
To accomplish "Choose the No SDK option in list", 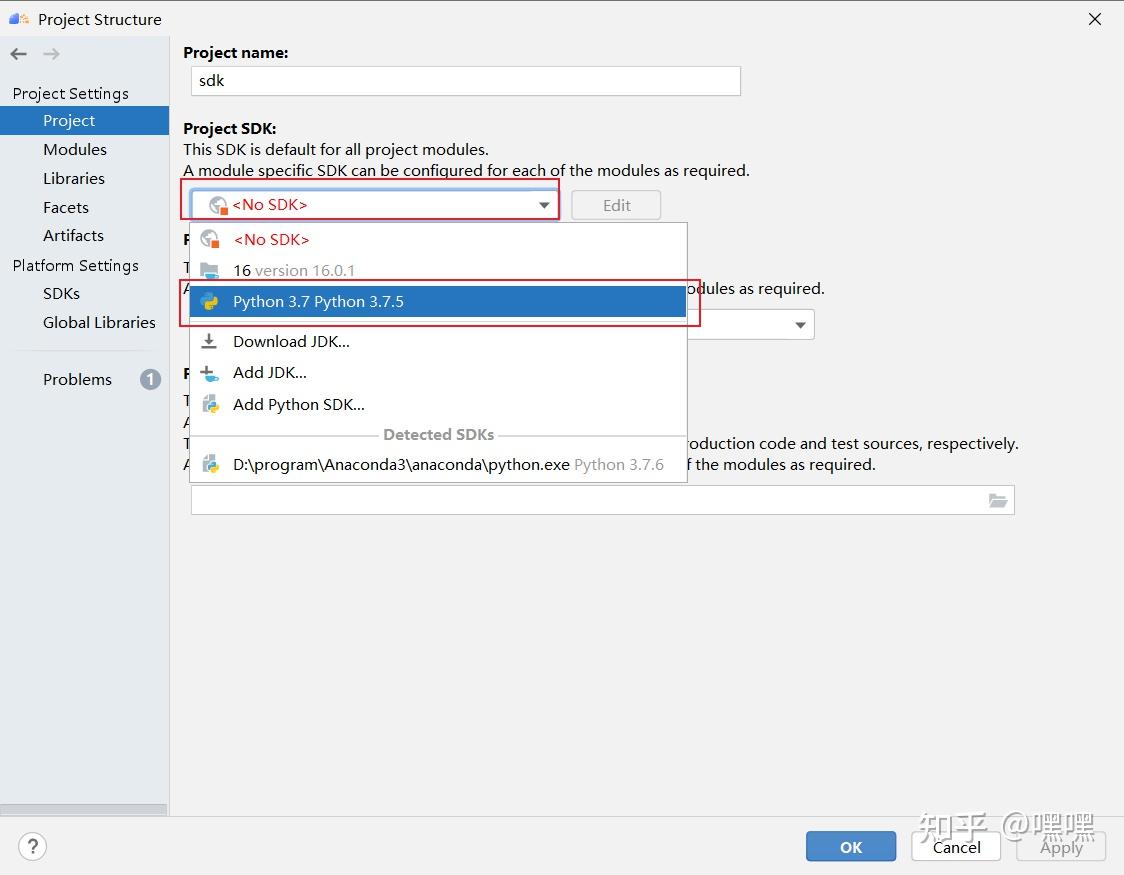I will point(271,239).
